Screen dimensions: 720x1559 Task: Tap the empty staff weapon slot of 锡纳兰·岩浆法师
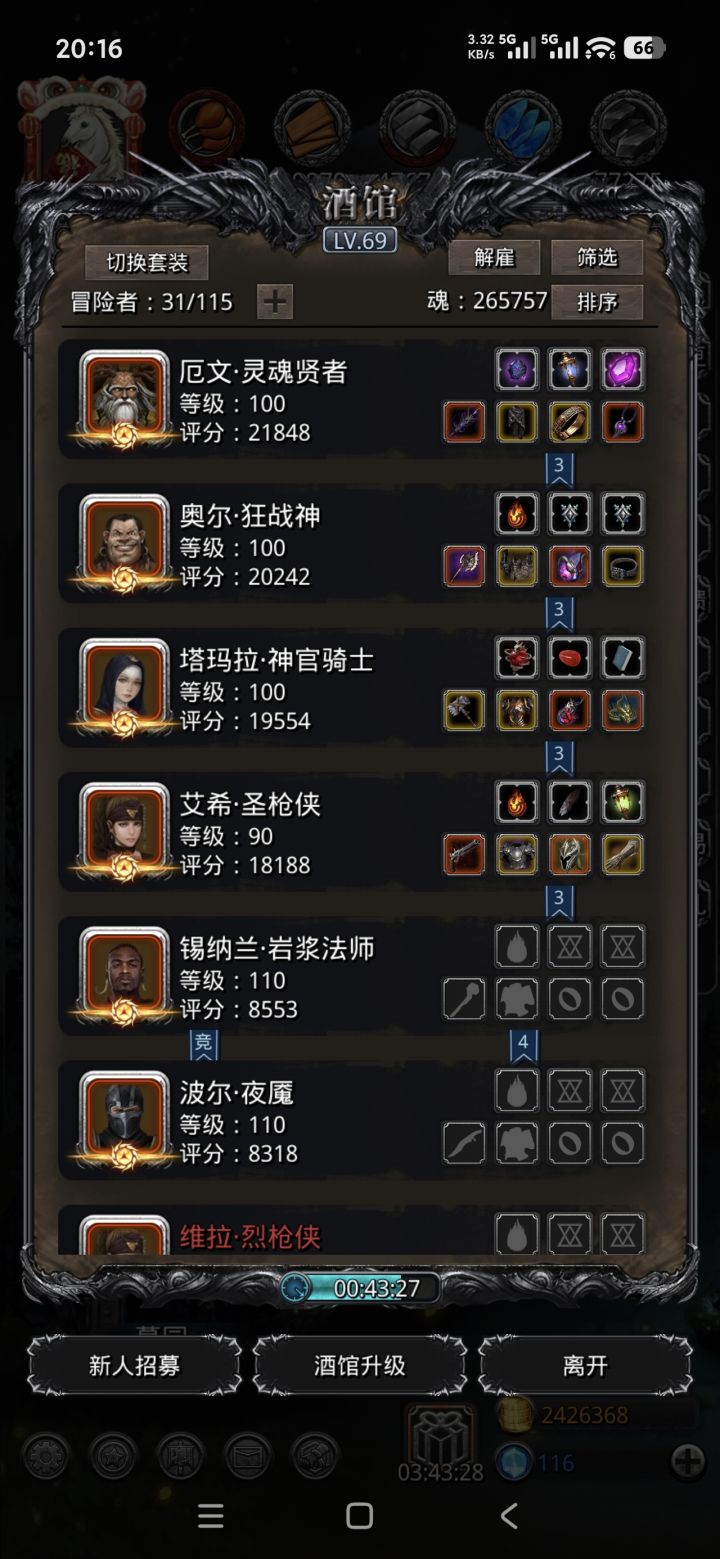click(x=464, y=998)
